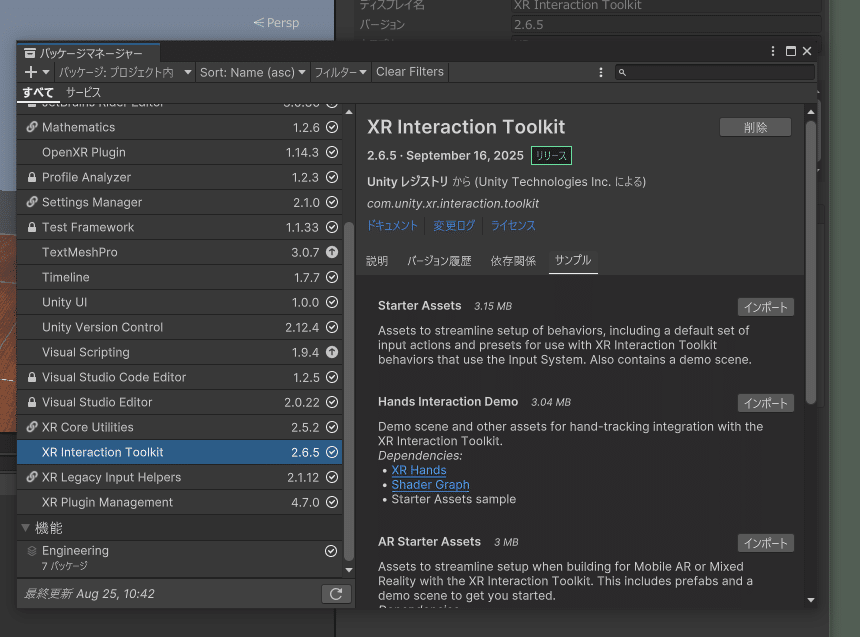Click the update arrow icon for Visual Scripting
860x637 pixels.
tap(332, 352)
